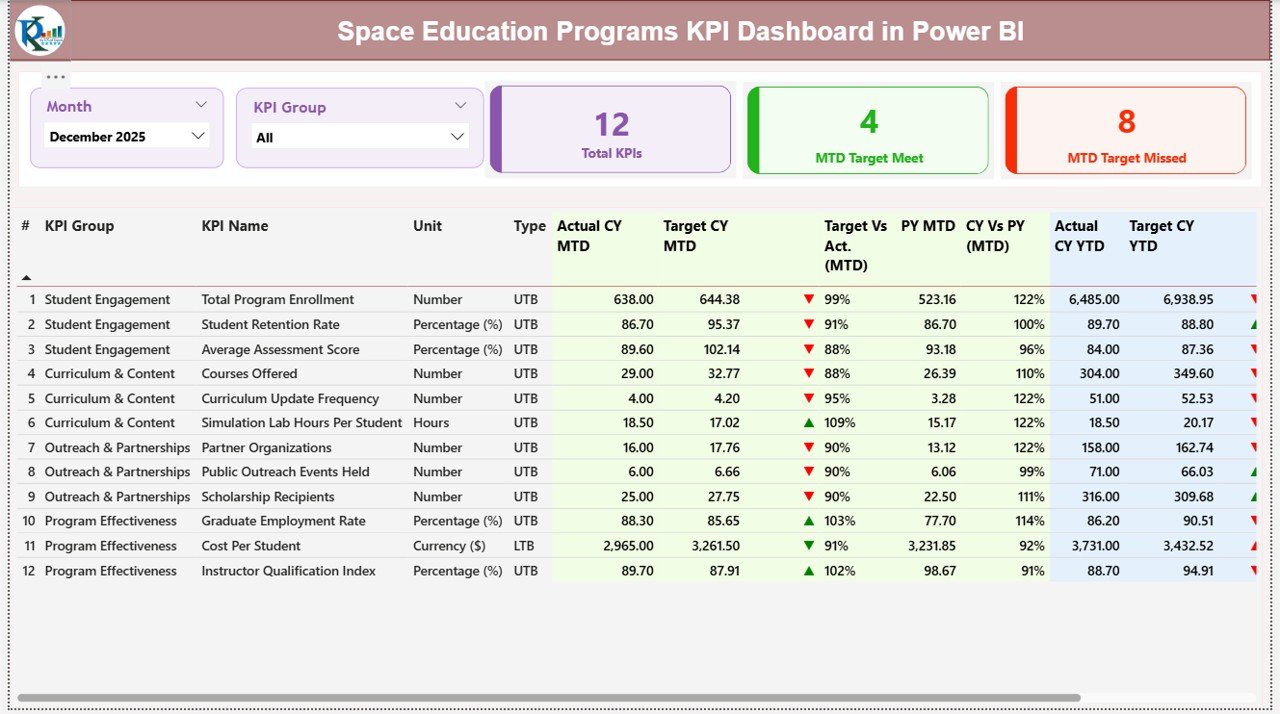Screen dimensions: 1280x714
Task: Click the KR analytics logo icon
Action: coord(38,31)
